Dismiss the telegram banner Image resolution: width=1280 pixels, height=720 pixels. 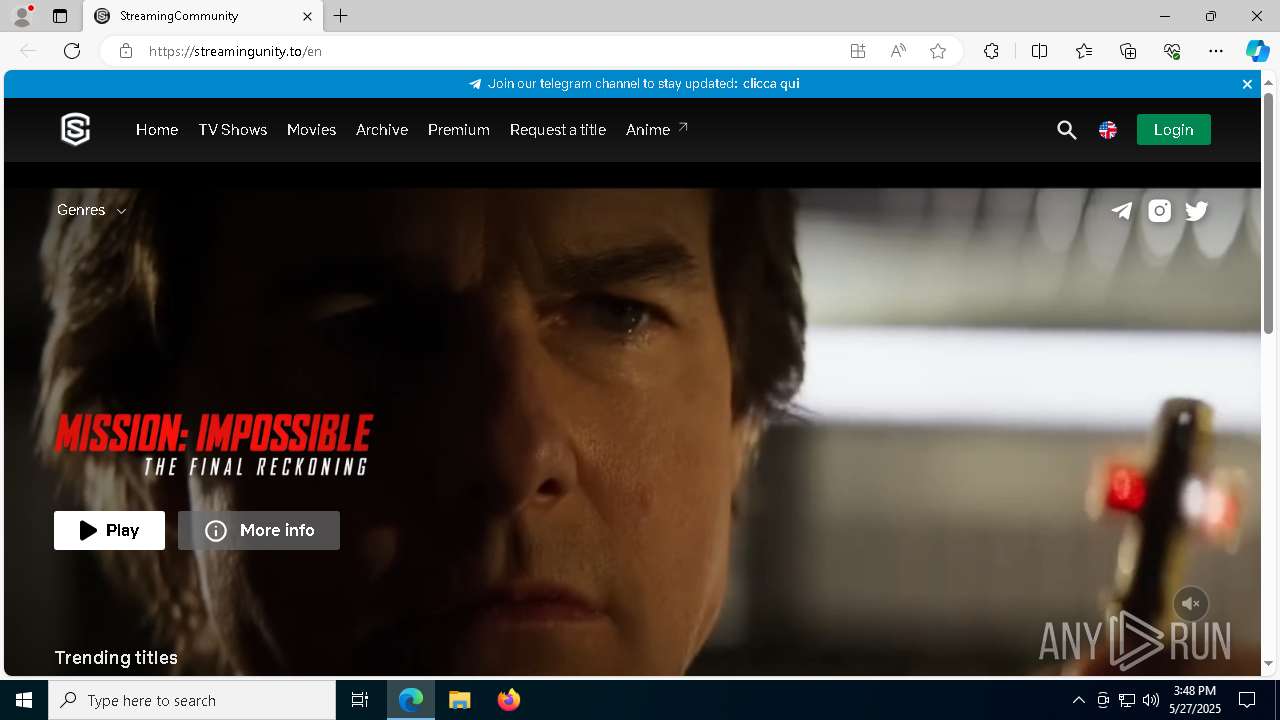pyautogui.click(x=1247, y=84)
